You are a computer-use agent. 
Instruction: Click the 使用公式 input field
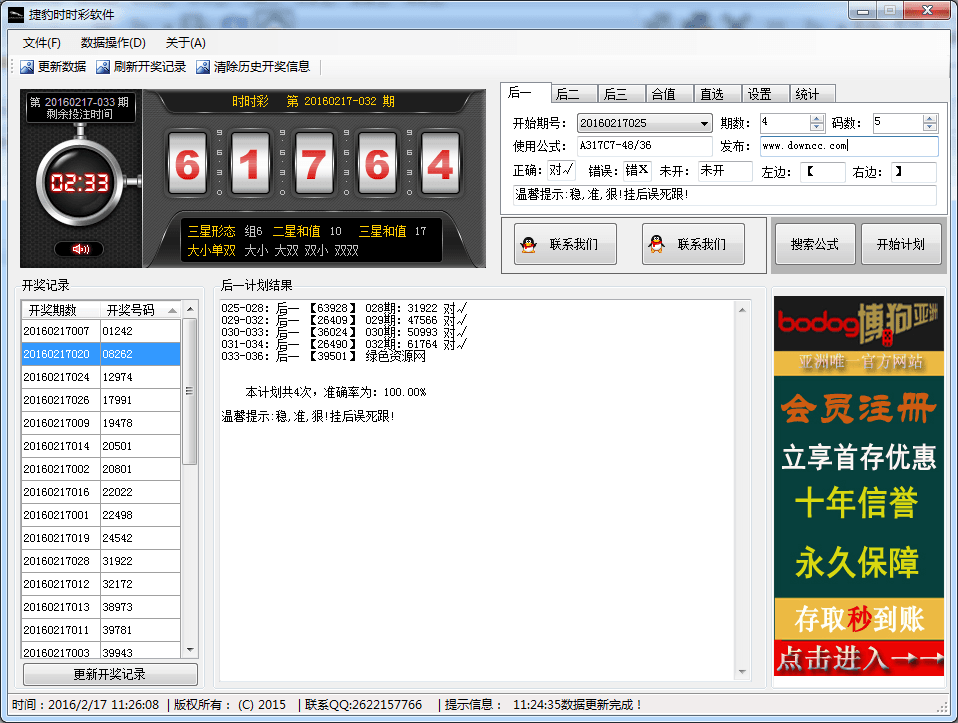[x=644, y=146]
